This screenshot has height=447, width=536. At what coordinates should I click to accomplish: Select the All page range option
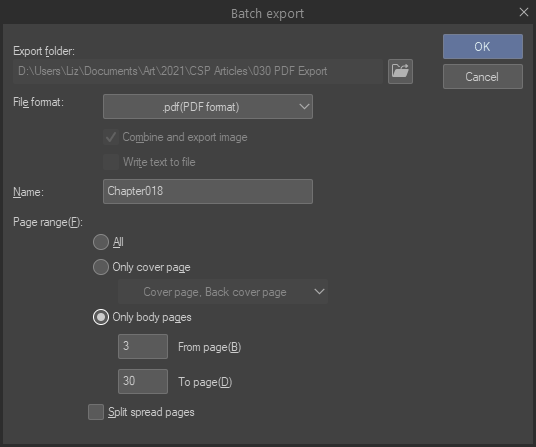click(101, 242)
